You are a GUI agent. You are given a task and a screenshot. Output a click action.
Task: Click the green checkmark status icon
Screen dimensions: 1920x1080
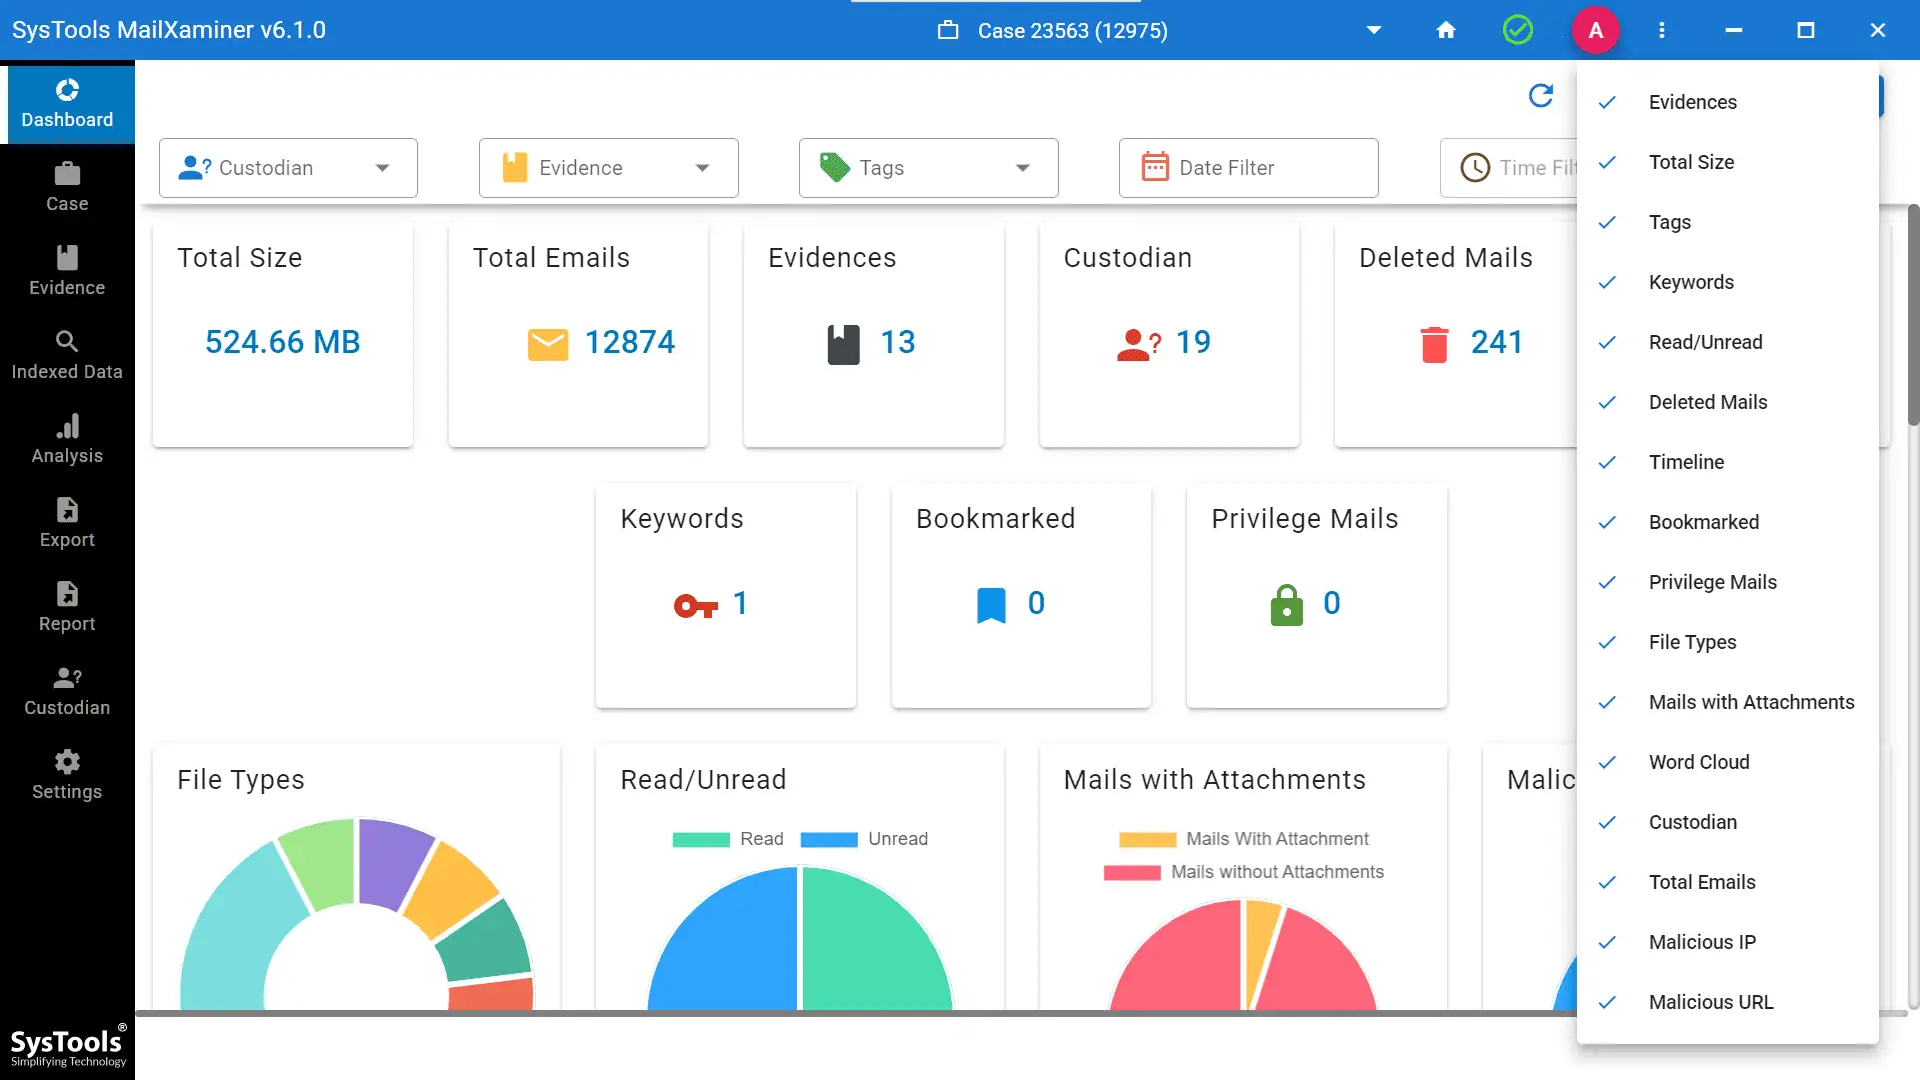coord(1518,30)
